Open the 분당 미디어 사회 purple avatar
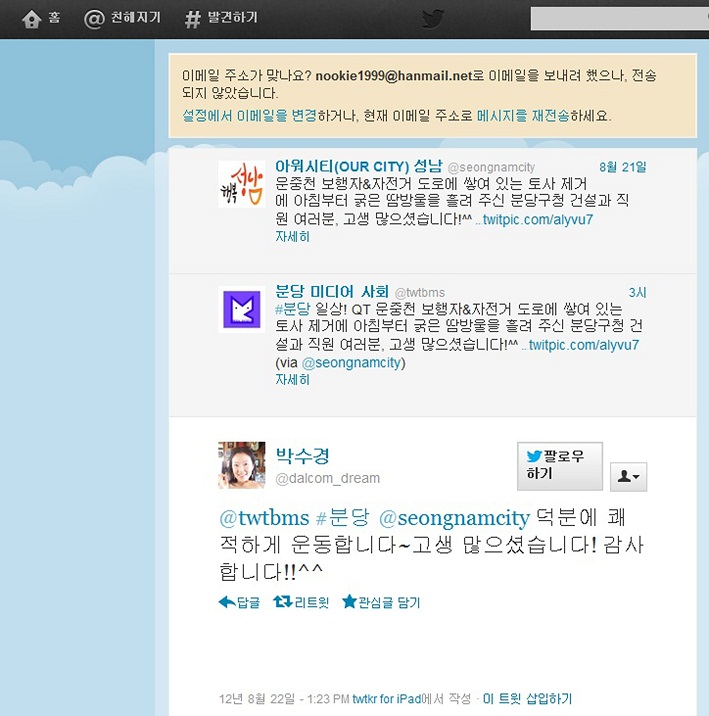 [242, 310]
